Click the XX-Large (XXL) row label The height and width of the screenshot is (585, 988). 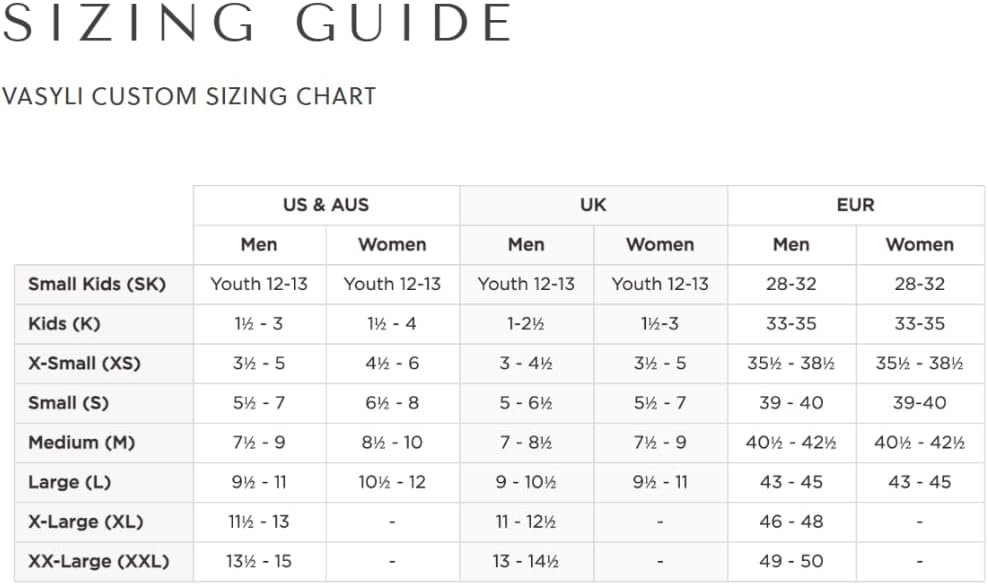click(x=99, y=562)
